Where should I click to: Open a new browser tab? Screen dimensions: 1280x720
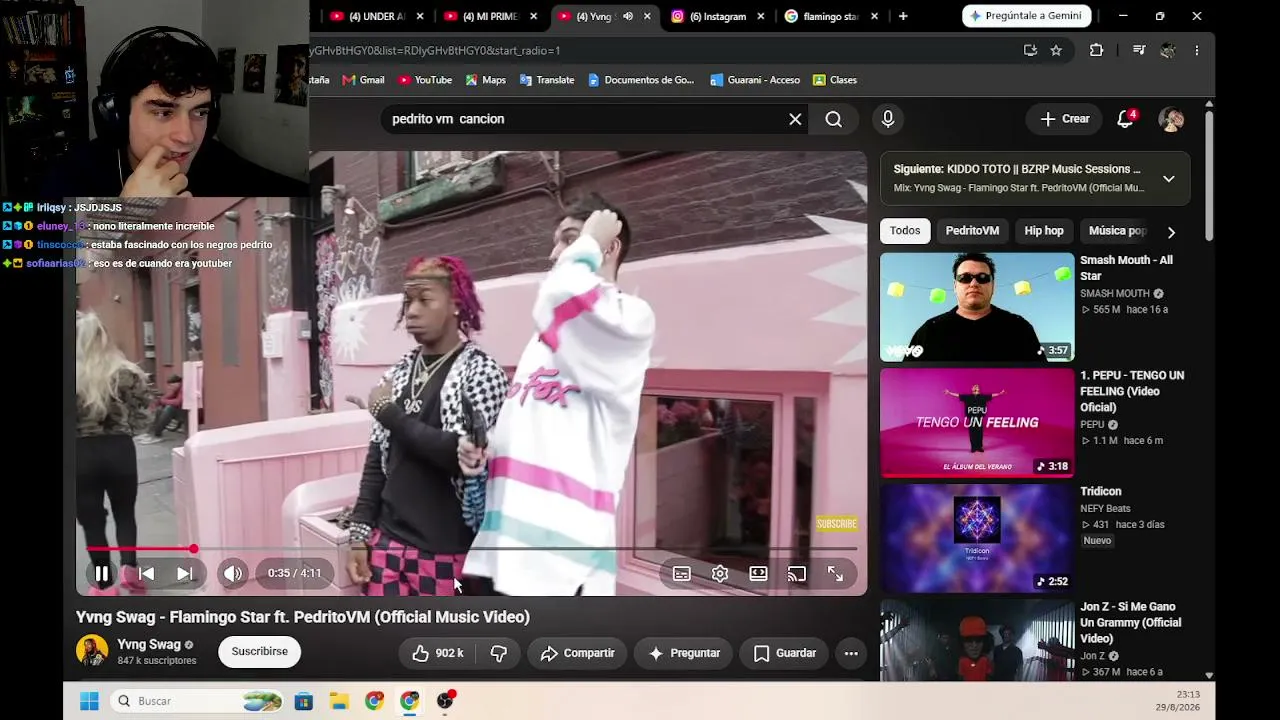tap(903, 16)
